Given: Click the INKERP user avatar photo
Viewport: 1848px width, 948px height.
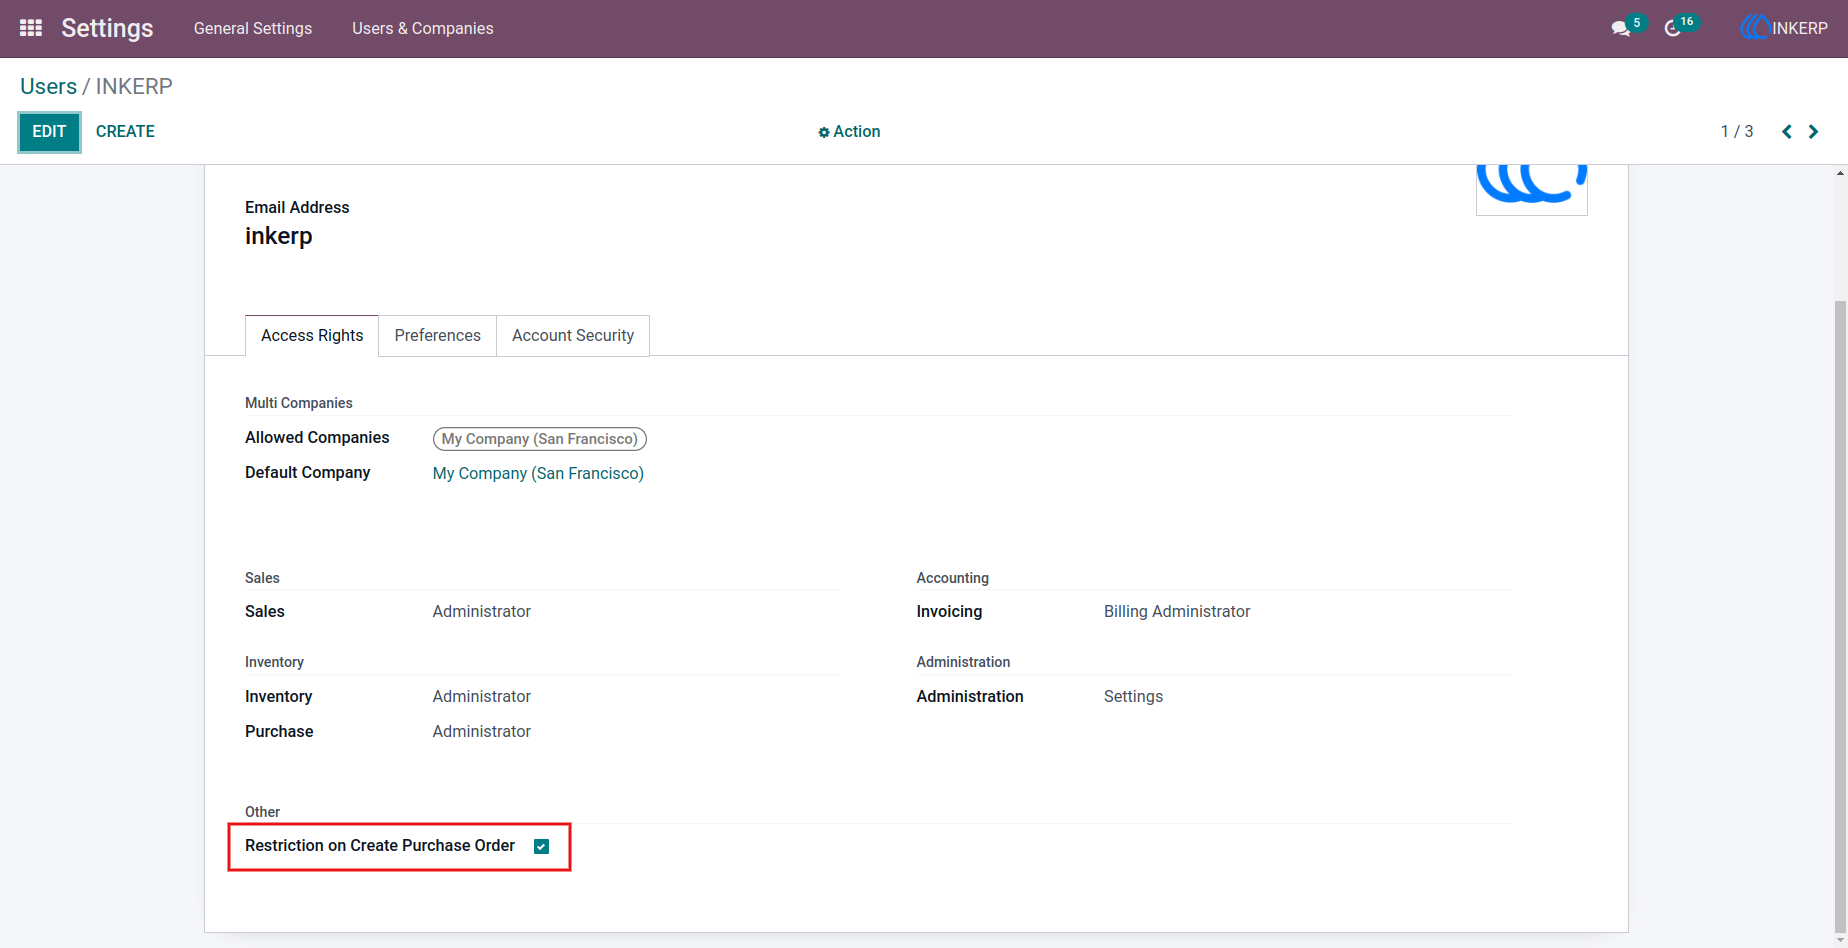Looking at the screenshot, I should (1532, 190).
